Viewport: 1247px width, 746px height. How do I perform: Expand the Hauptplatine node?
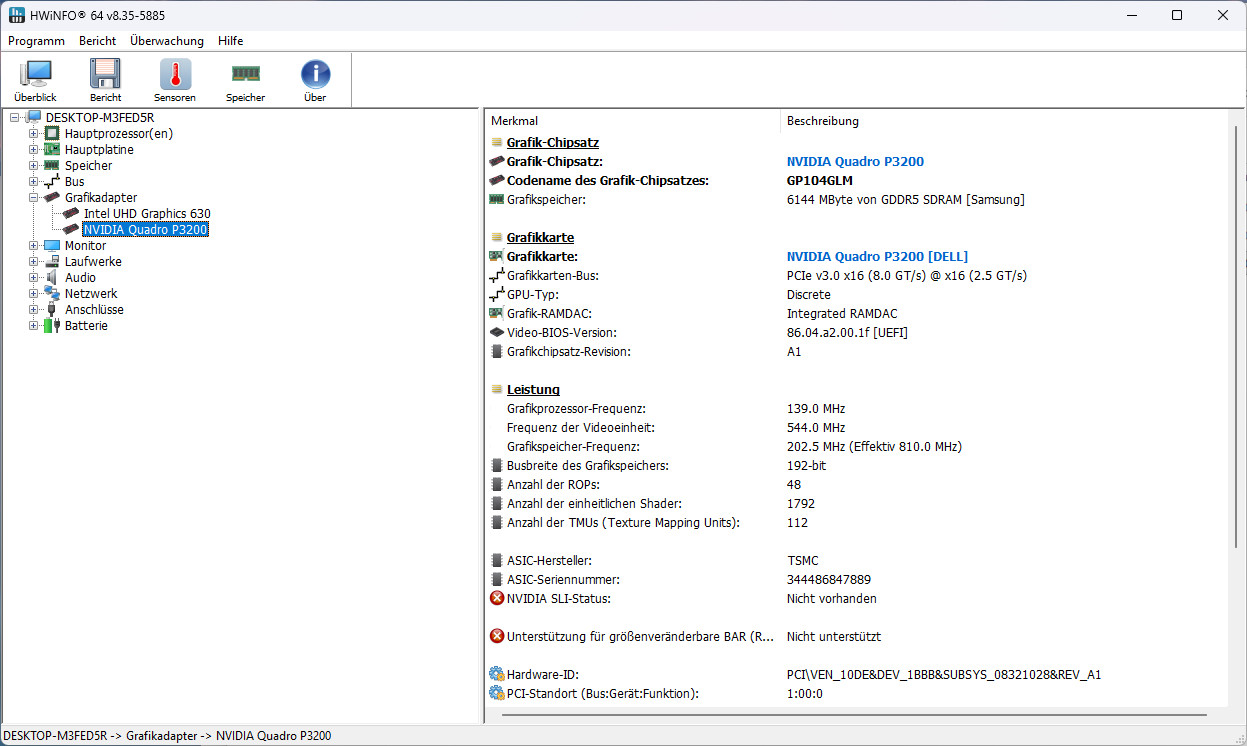click(34, 150)
